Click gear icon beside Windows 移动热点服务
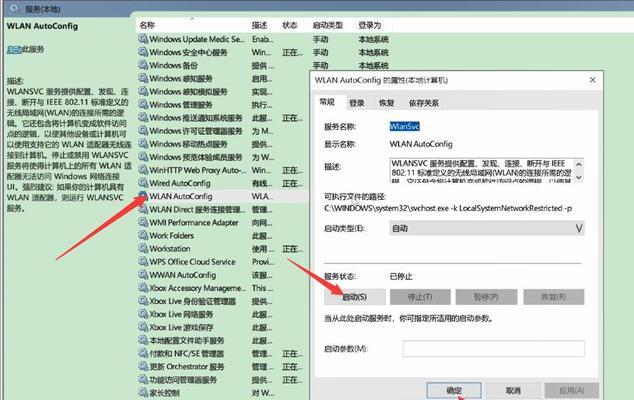 point(143,144)
